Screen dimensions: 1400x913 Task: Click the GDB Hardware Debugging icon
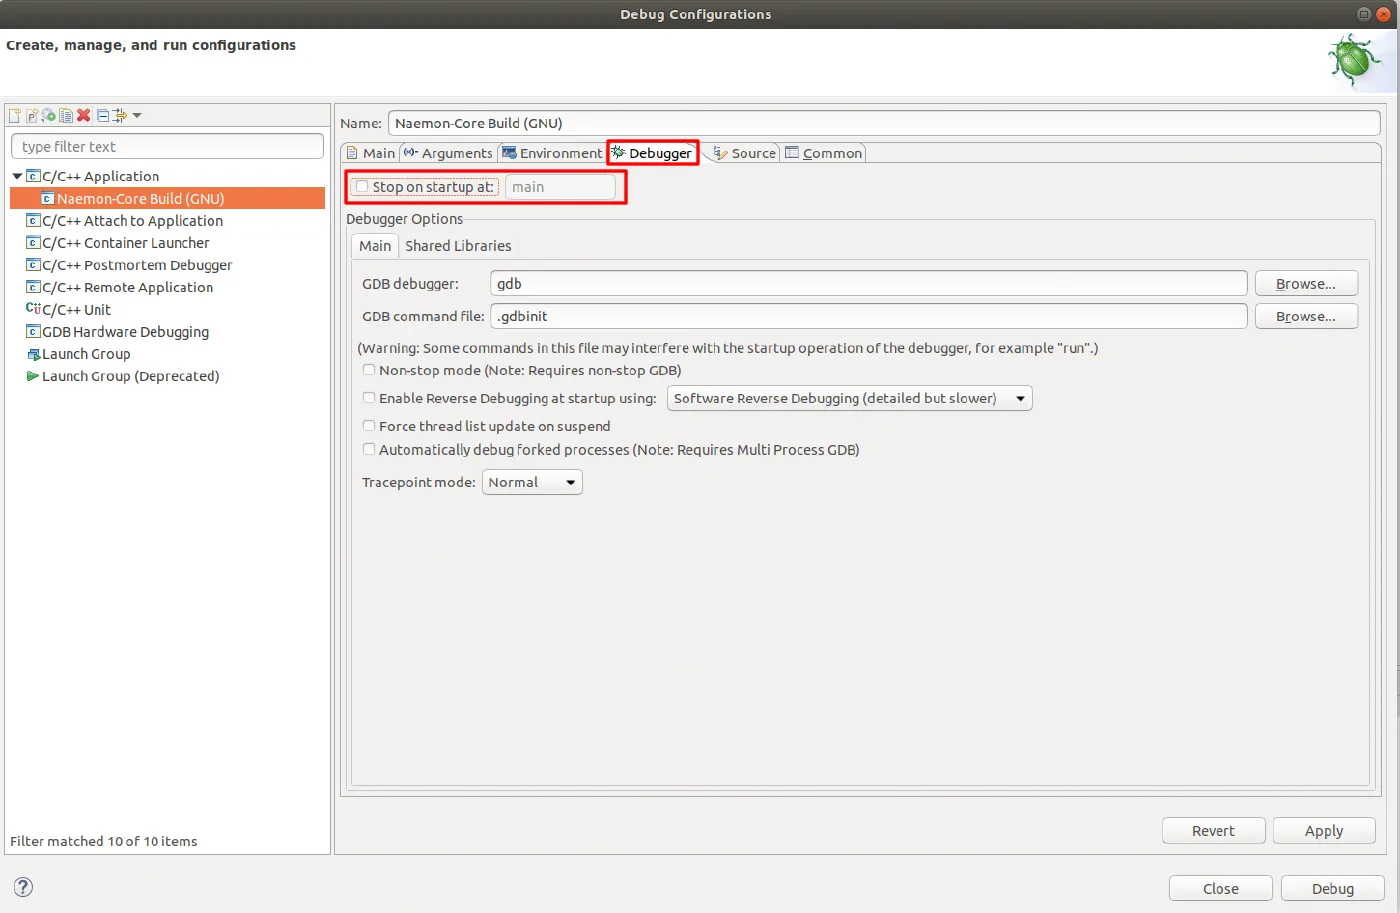pos(33,332)
